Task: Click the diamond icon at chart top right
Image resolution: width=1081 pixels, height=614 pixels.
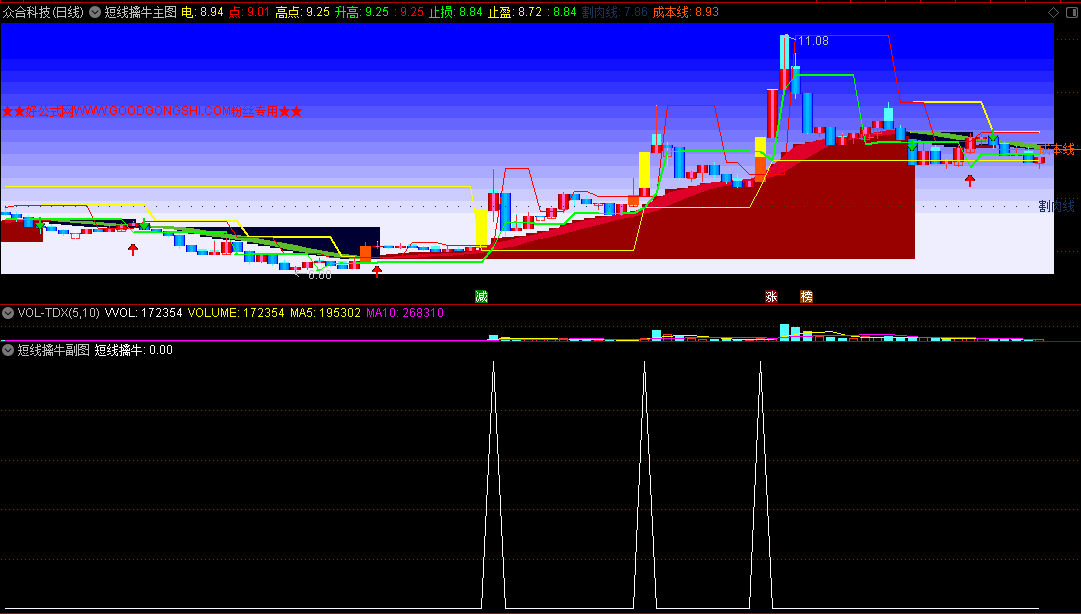Action: (x=1053, y=12)
